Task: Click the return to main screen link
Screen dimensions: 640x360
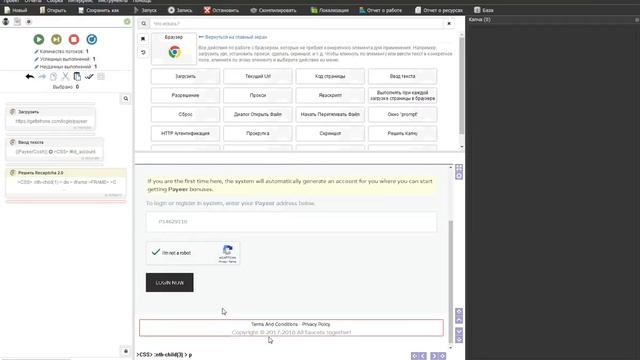Action: (x=233, y=37)
